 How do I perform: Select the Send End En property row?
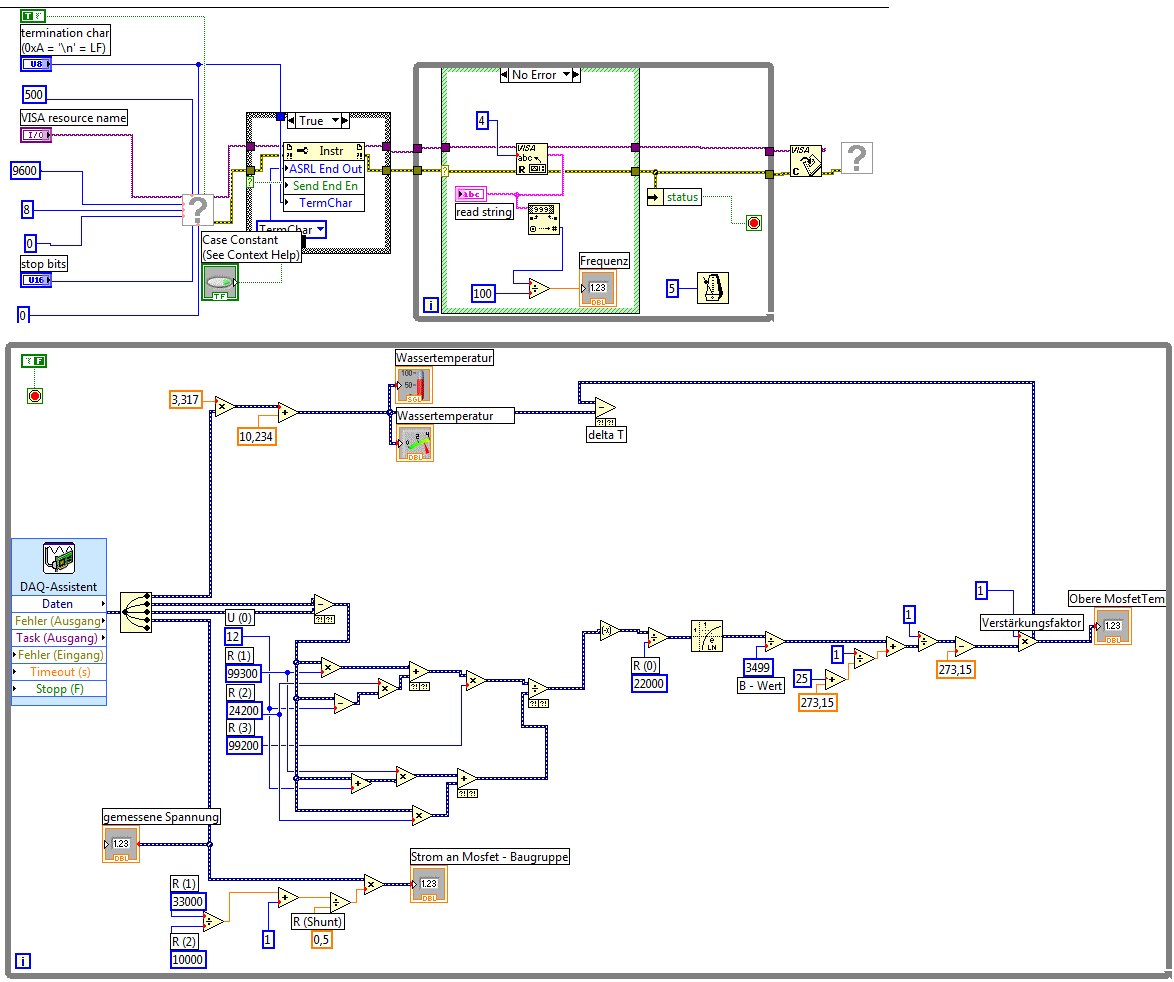click(324, 186)
